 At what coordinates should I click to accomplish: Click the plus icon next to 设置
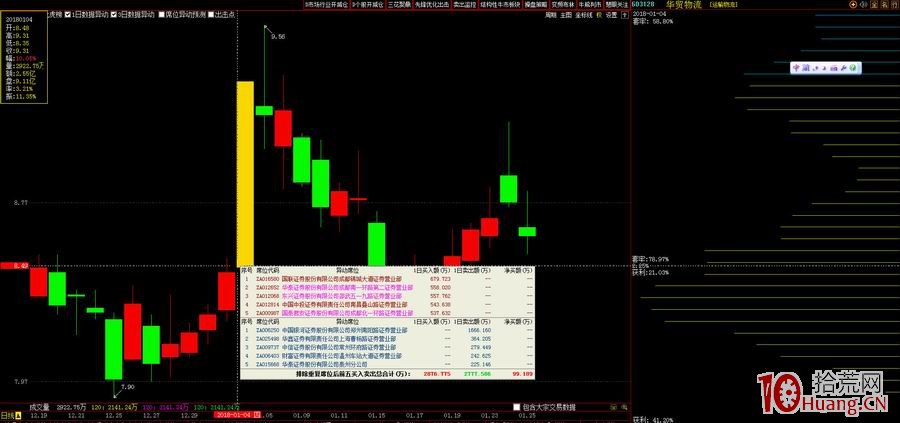click(624, 15)
